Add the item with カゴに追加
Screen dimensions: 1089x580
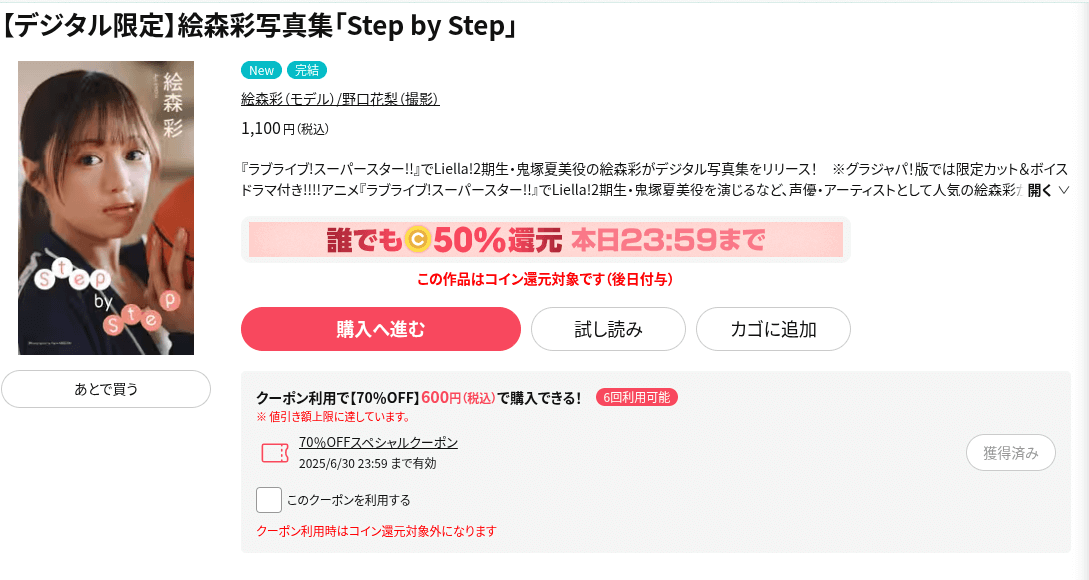click(x=773, y=329)
